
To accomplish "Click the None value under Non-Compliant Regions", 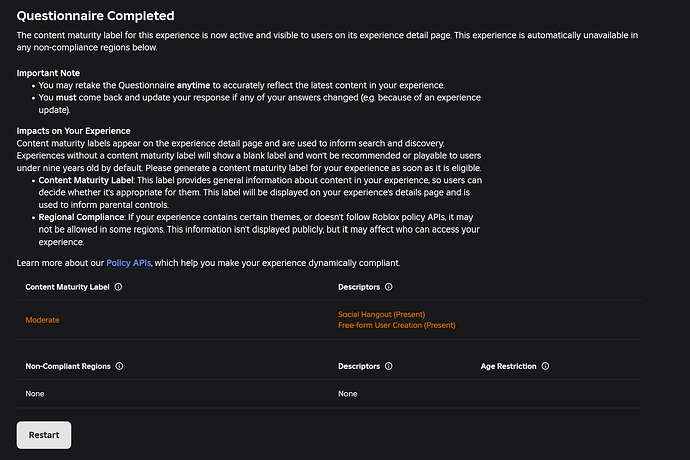I will click(35, 394).
